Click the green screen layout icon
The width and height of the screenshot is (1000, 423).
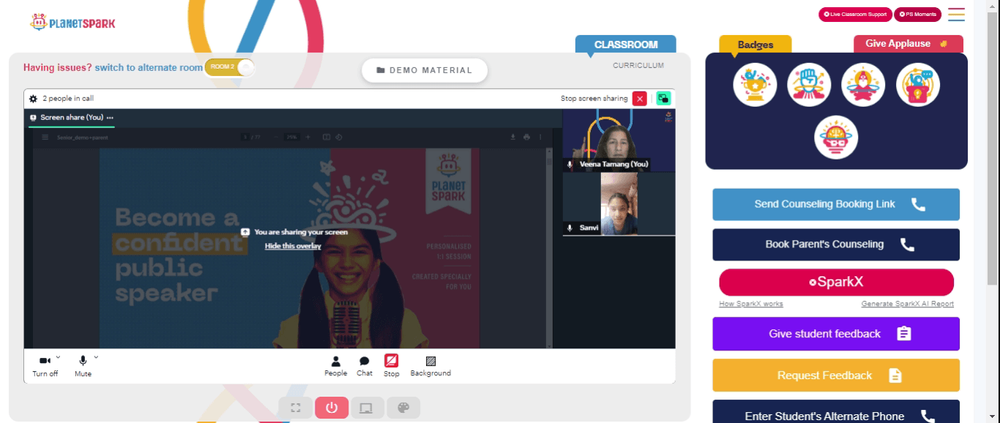coord(664,99)
